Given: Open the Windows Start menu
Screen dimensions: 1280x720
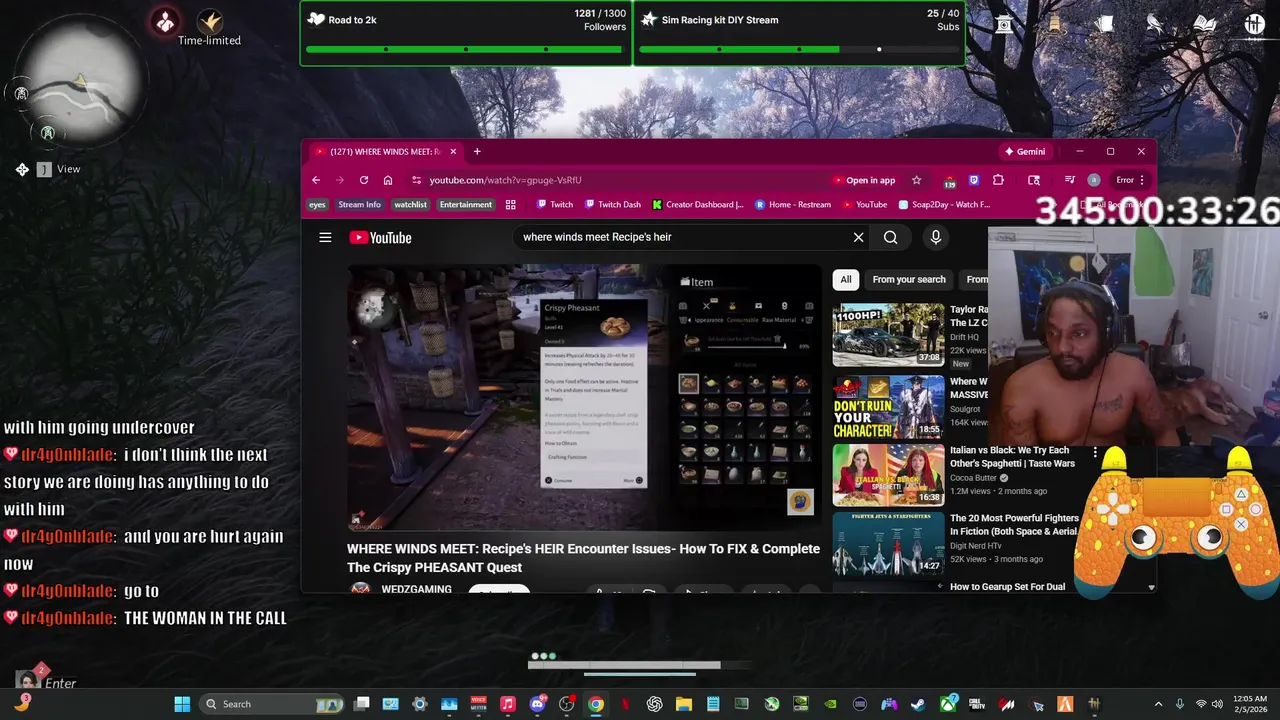Looking at the screenshot, I should [x=182, y=704].
